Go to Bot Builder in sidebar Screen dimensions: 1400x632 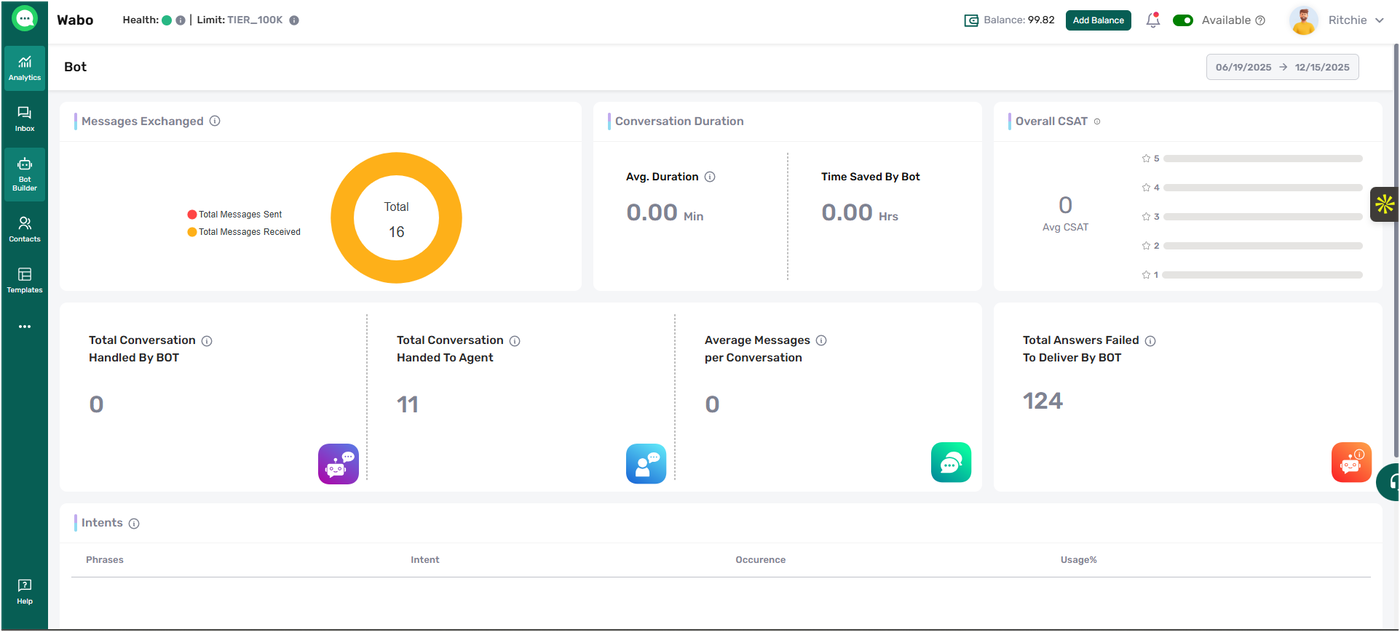[25, 175]
